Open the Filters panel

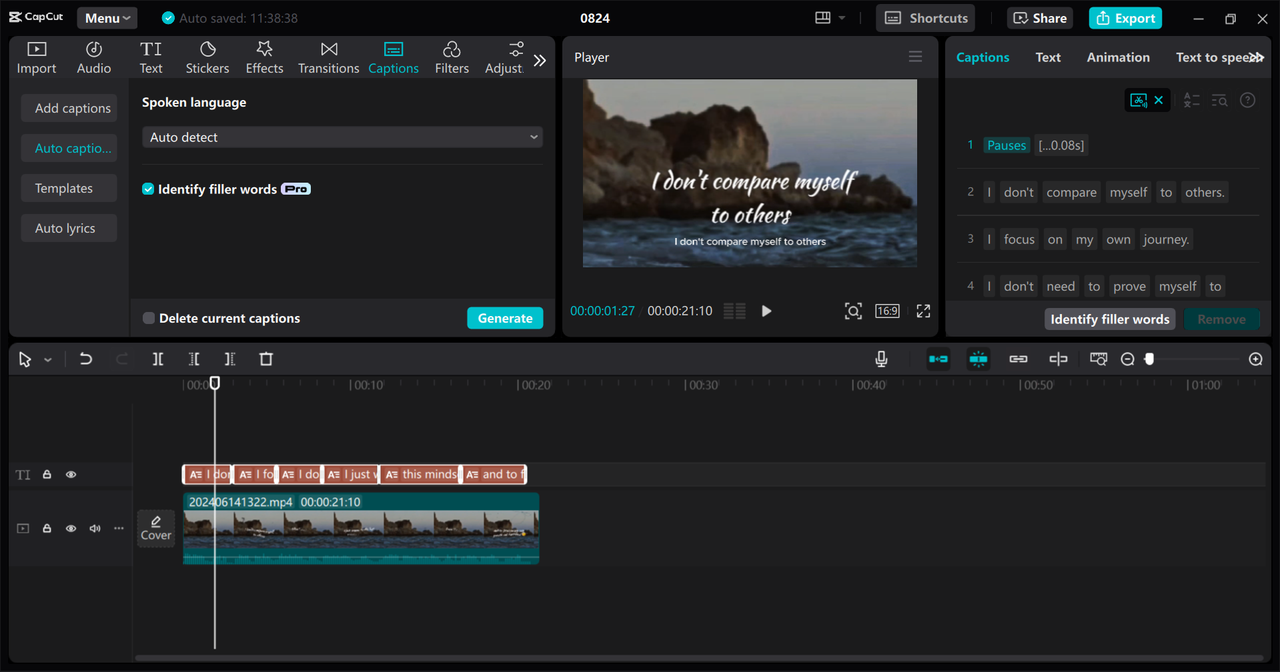pos(451,58)
